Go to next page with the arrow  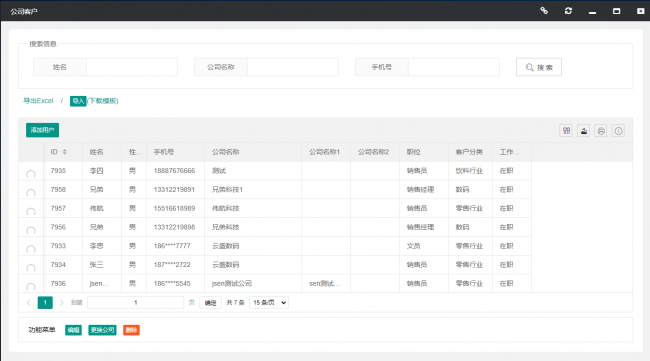click(61, 303)
